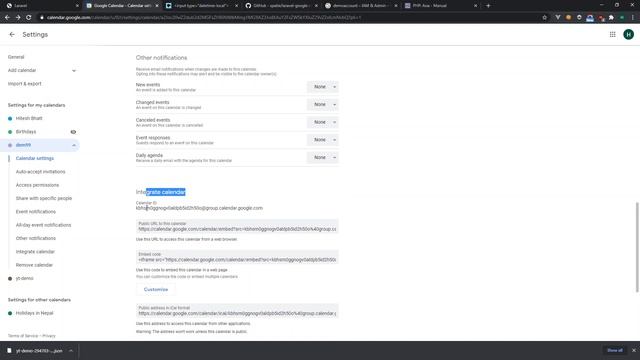Click Public URL to this calendar field

[x=237, y=227]
